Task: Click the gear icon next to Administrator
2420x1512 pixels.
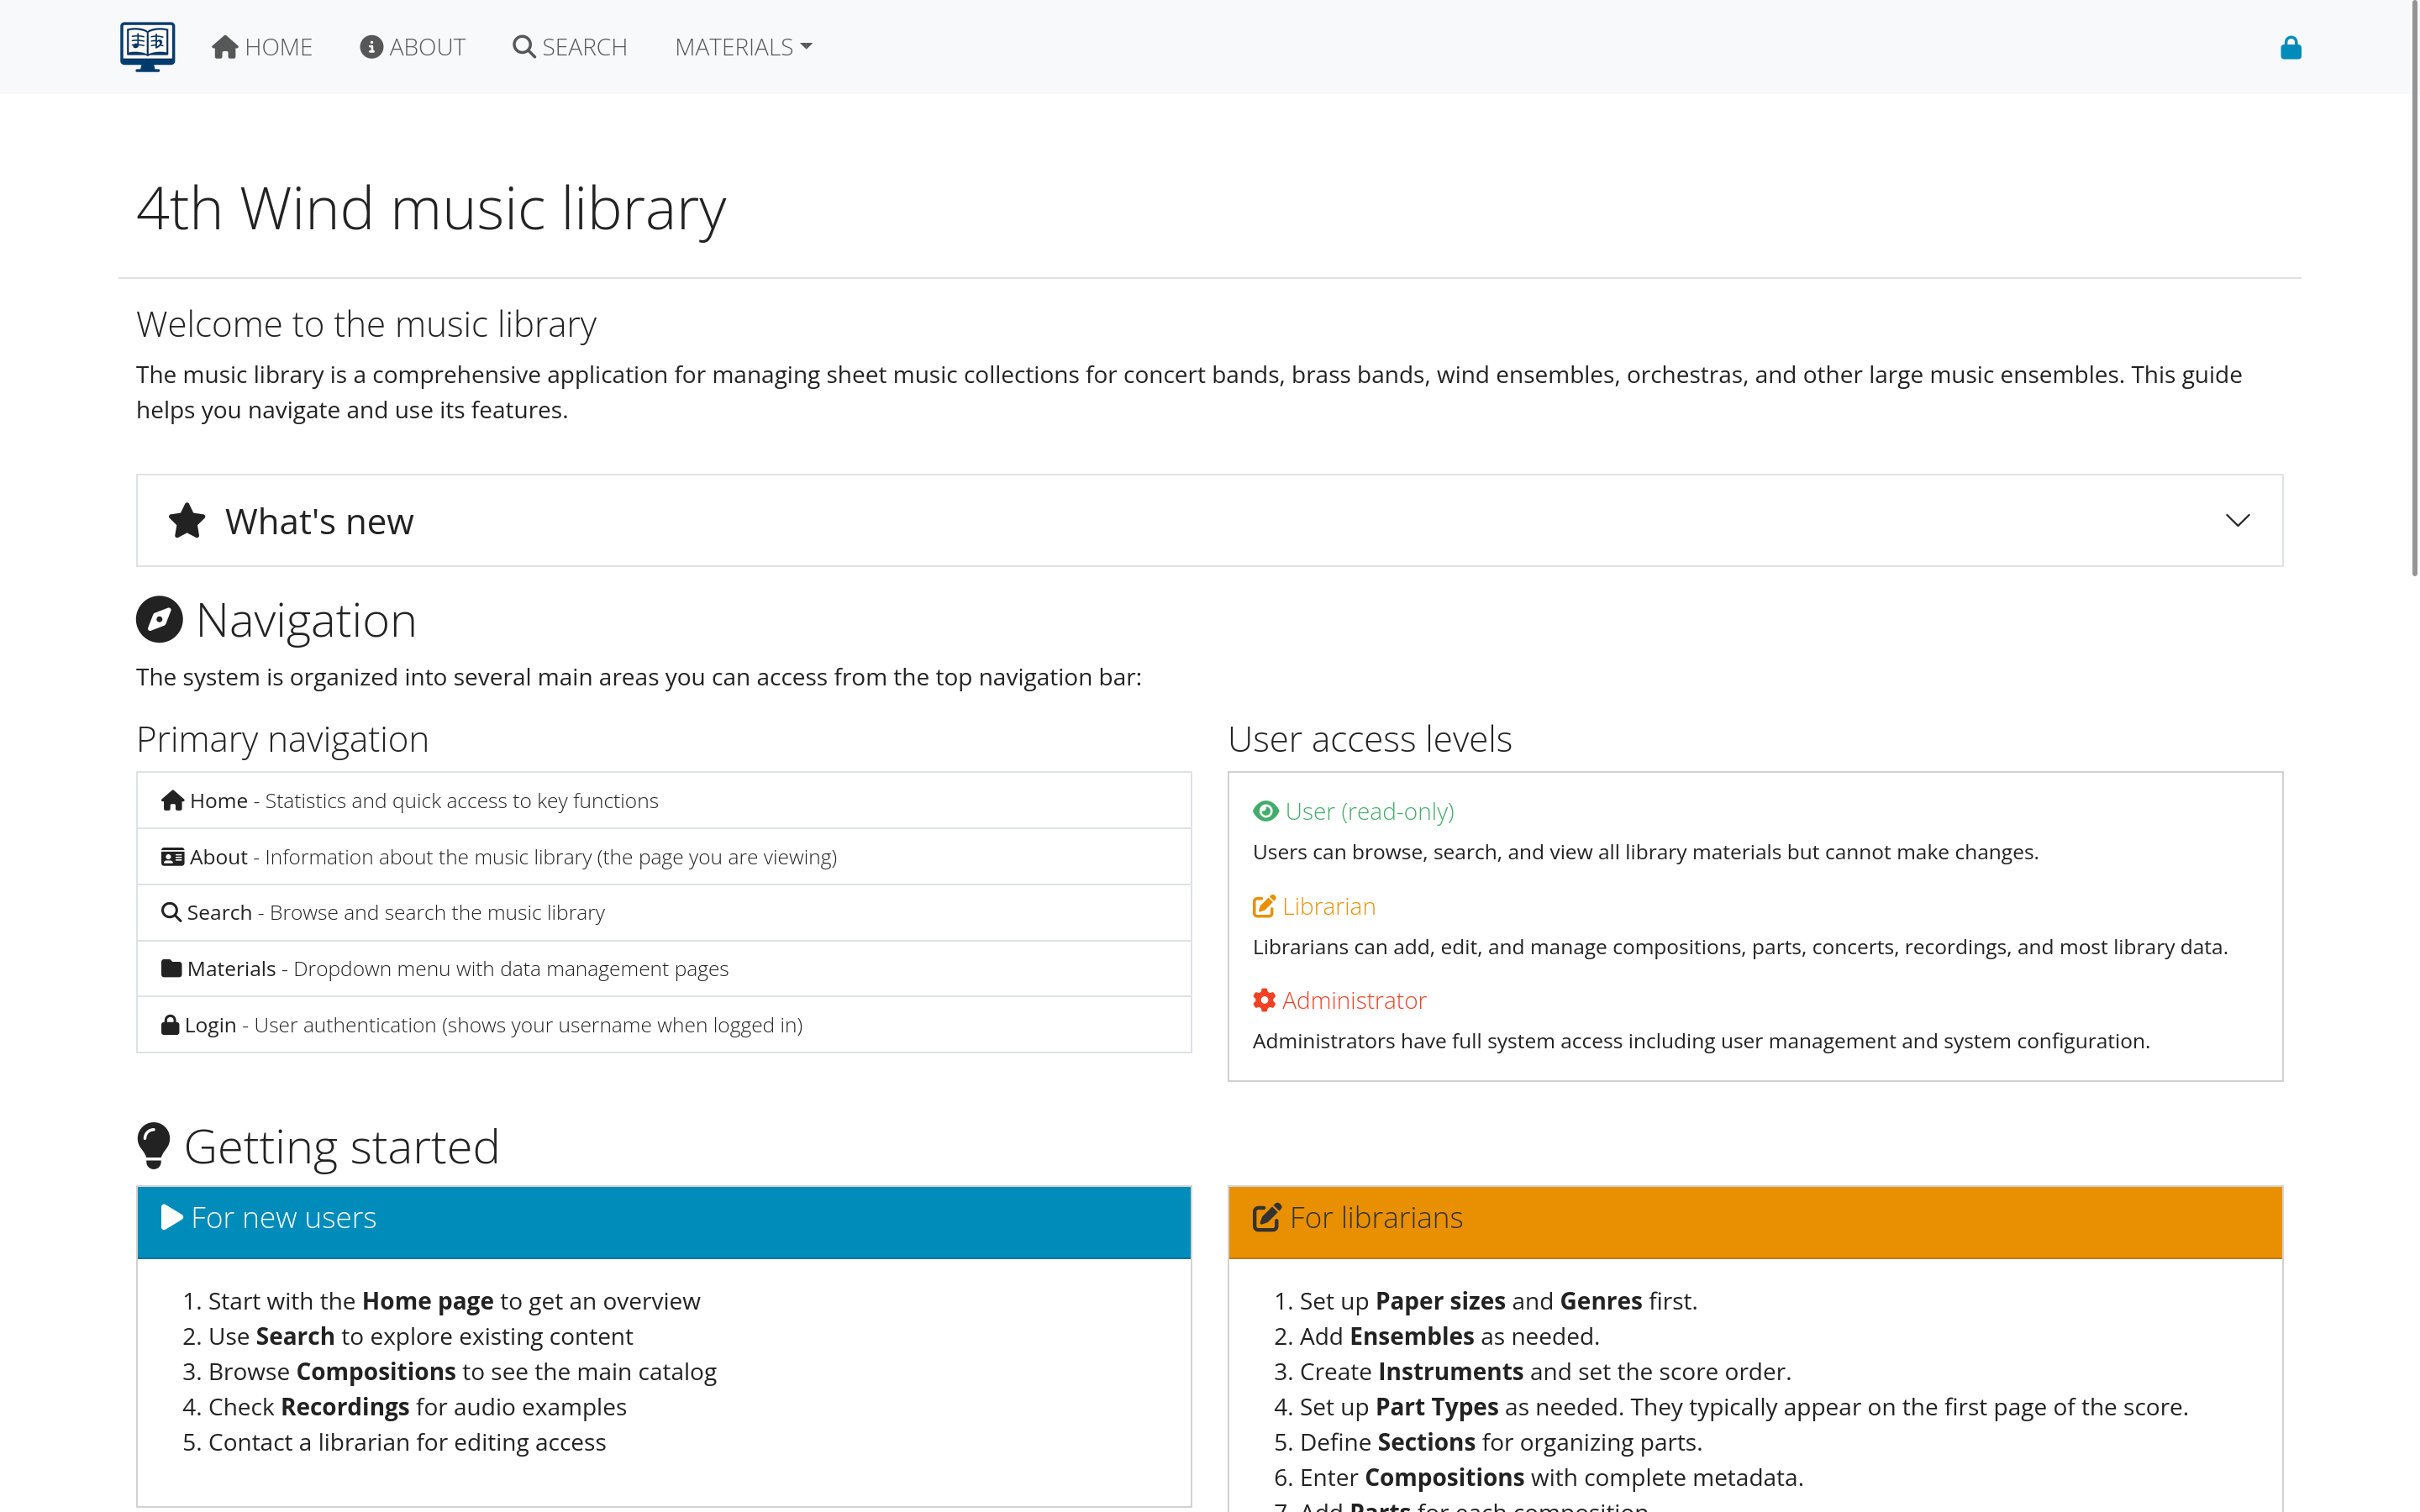Action: tap(1263, 999)
